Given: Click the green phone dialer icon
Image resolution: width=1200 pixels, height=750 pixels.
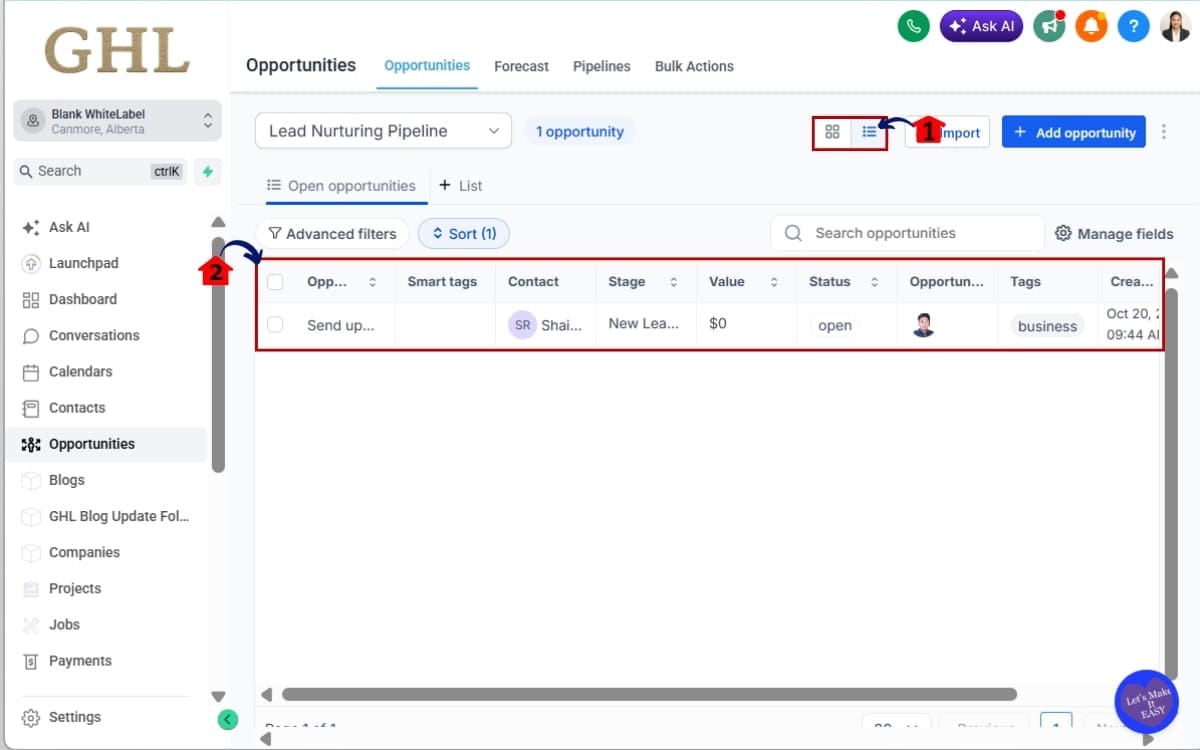Looking at the screenshot, I should (913, 26).
